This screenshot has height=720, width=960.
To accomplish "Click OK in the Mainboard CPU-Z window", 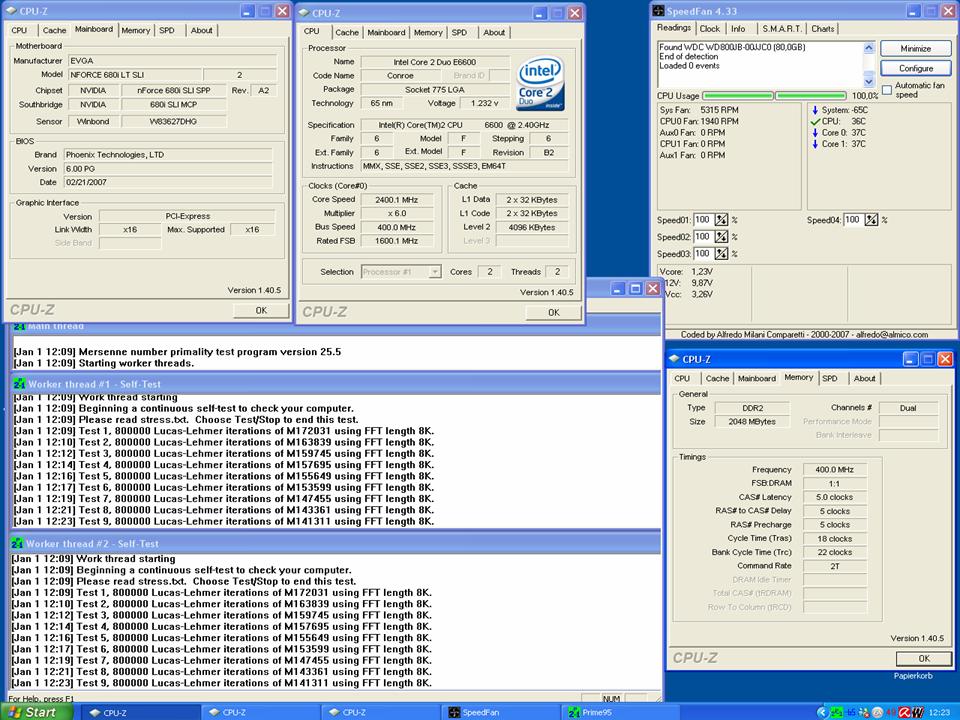I will tap(261, 310).
